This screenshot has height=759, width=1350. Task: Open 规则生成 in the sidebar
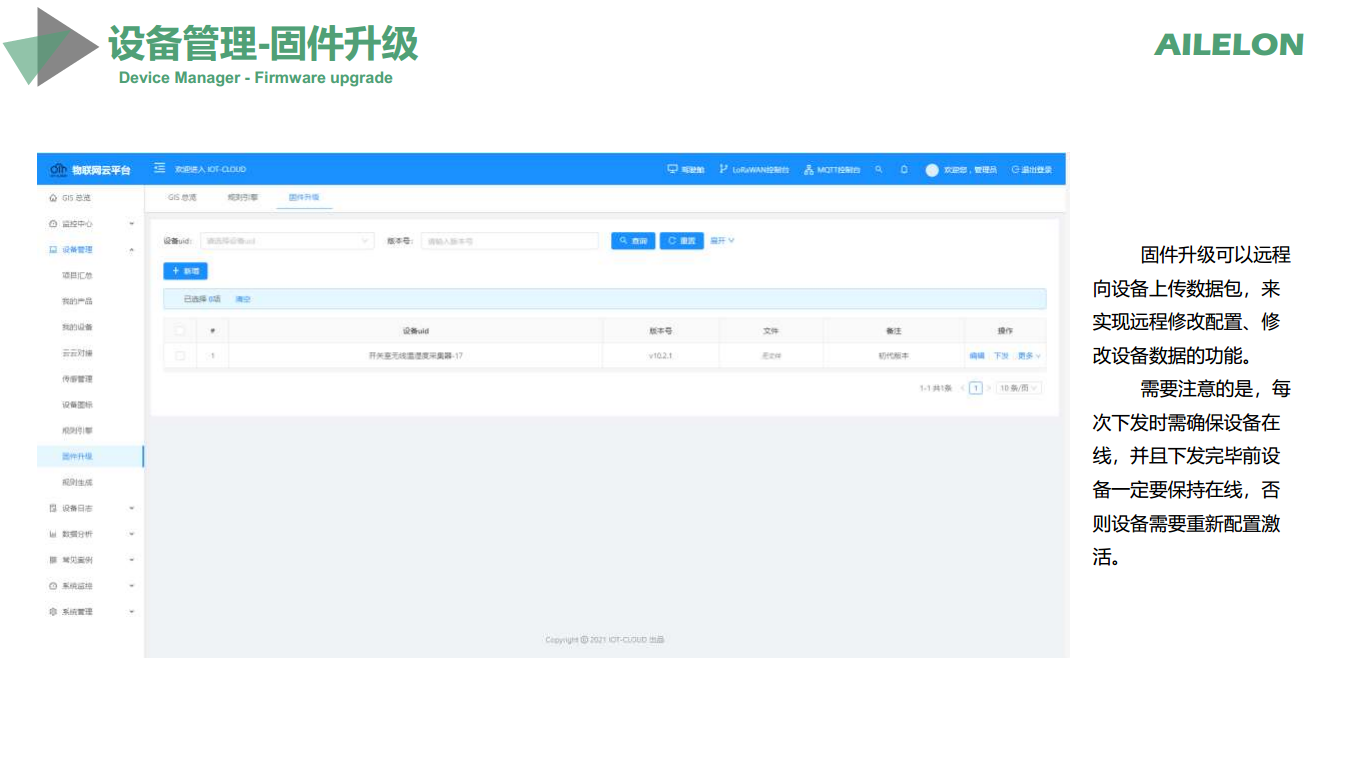tap(77, 482)
